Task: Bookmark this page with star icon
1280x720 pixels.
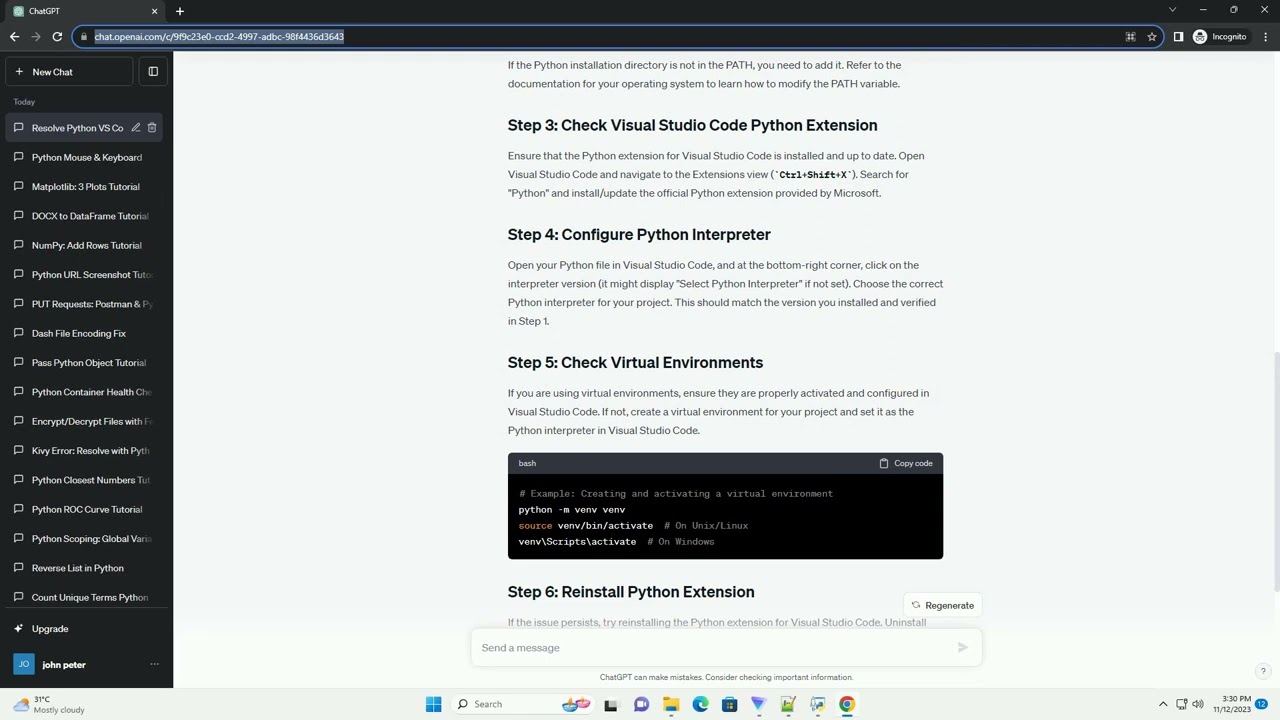Action: (1152, 37)
